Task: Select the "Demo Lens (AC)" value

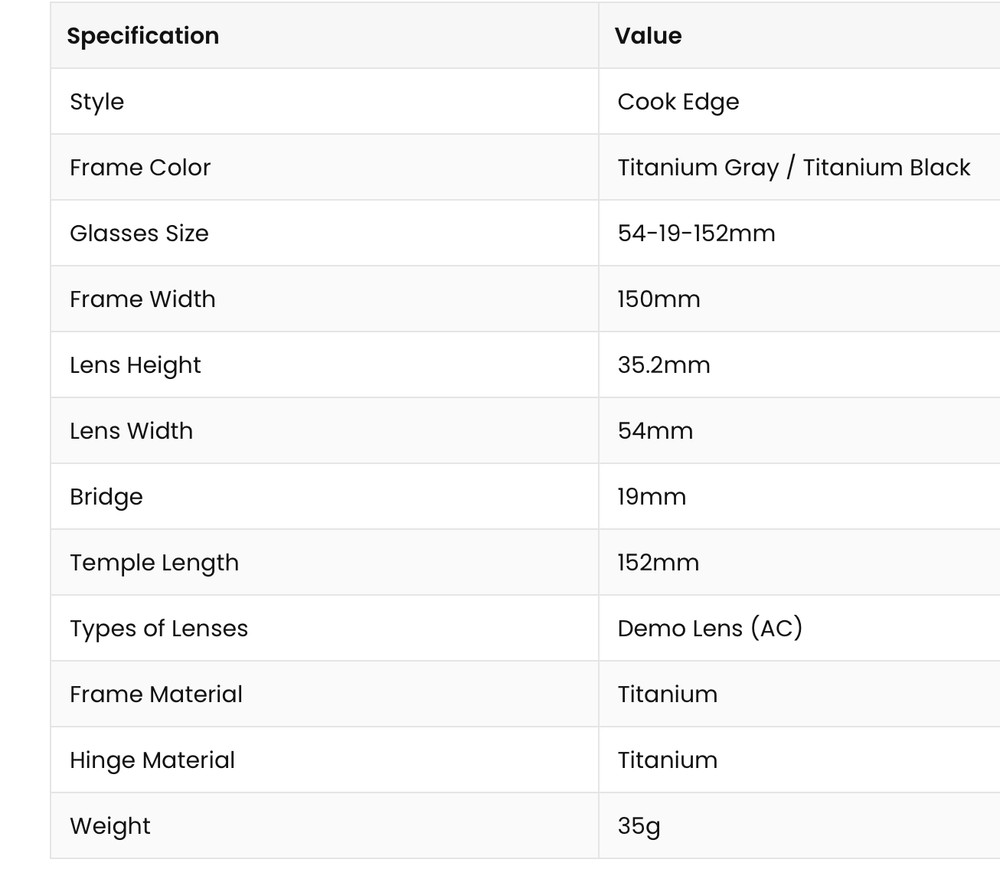Action: tap(709, 629)
